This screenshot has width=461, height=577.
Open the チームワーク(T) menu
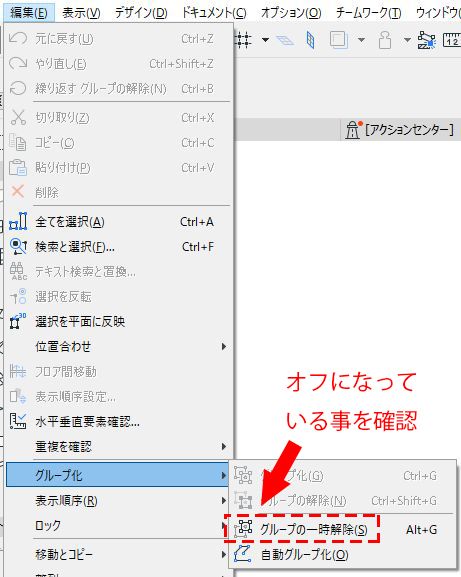[x=368, y=13]
